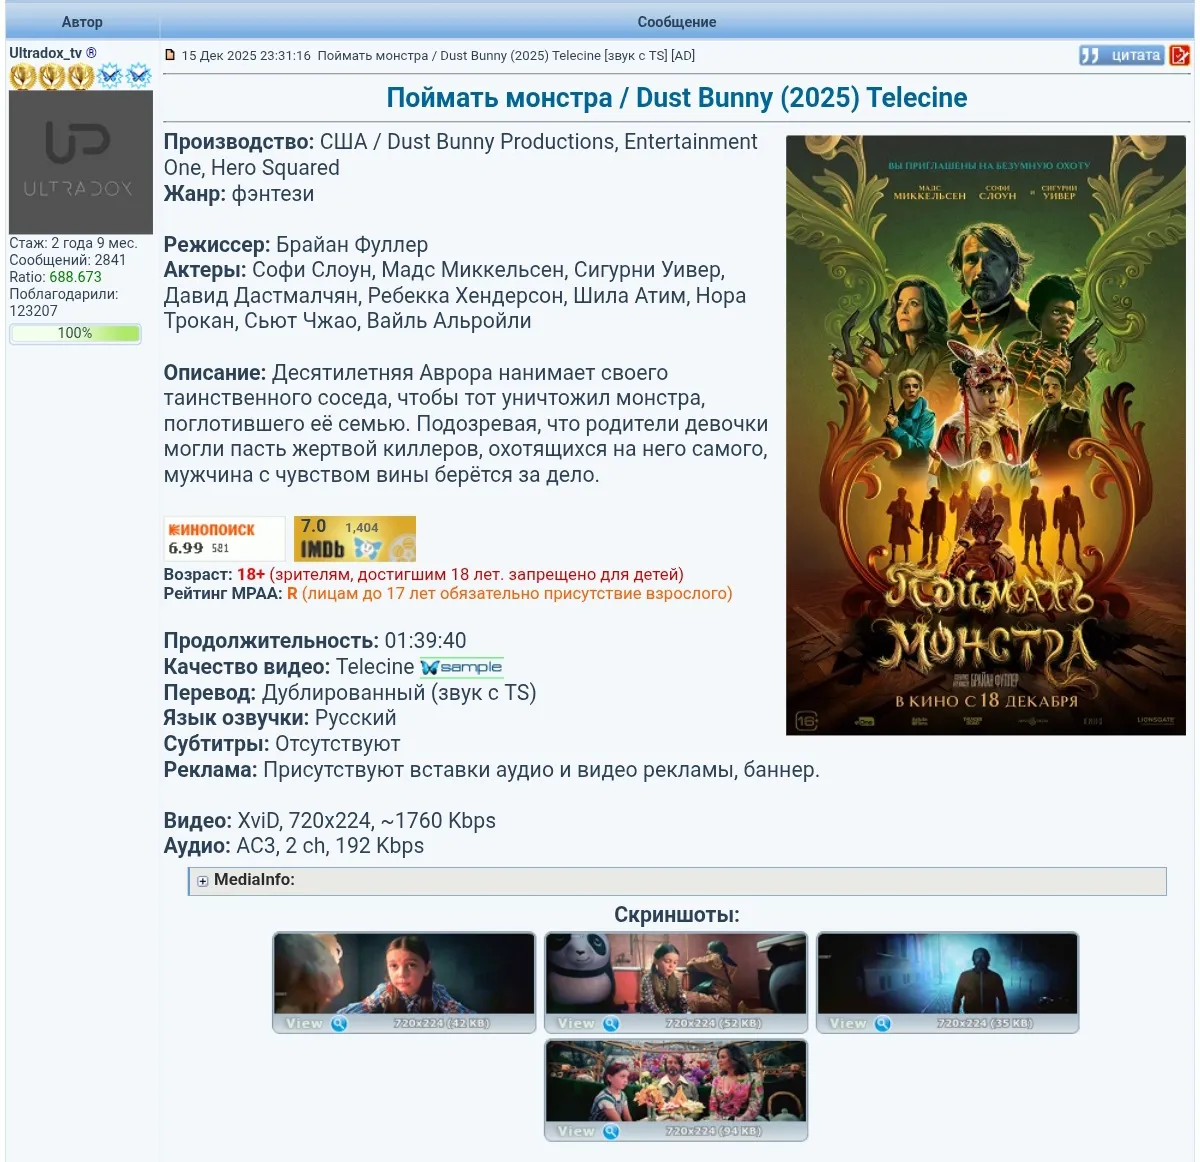Image resolution: width=1200 pixels, height=1162 pixels.
Task: Click the butterfly sample video icon
Action: [461, 667]
